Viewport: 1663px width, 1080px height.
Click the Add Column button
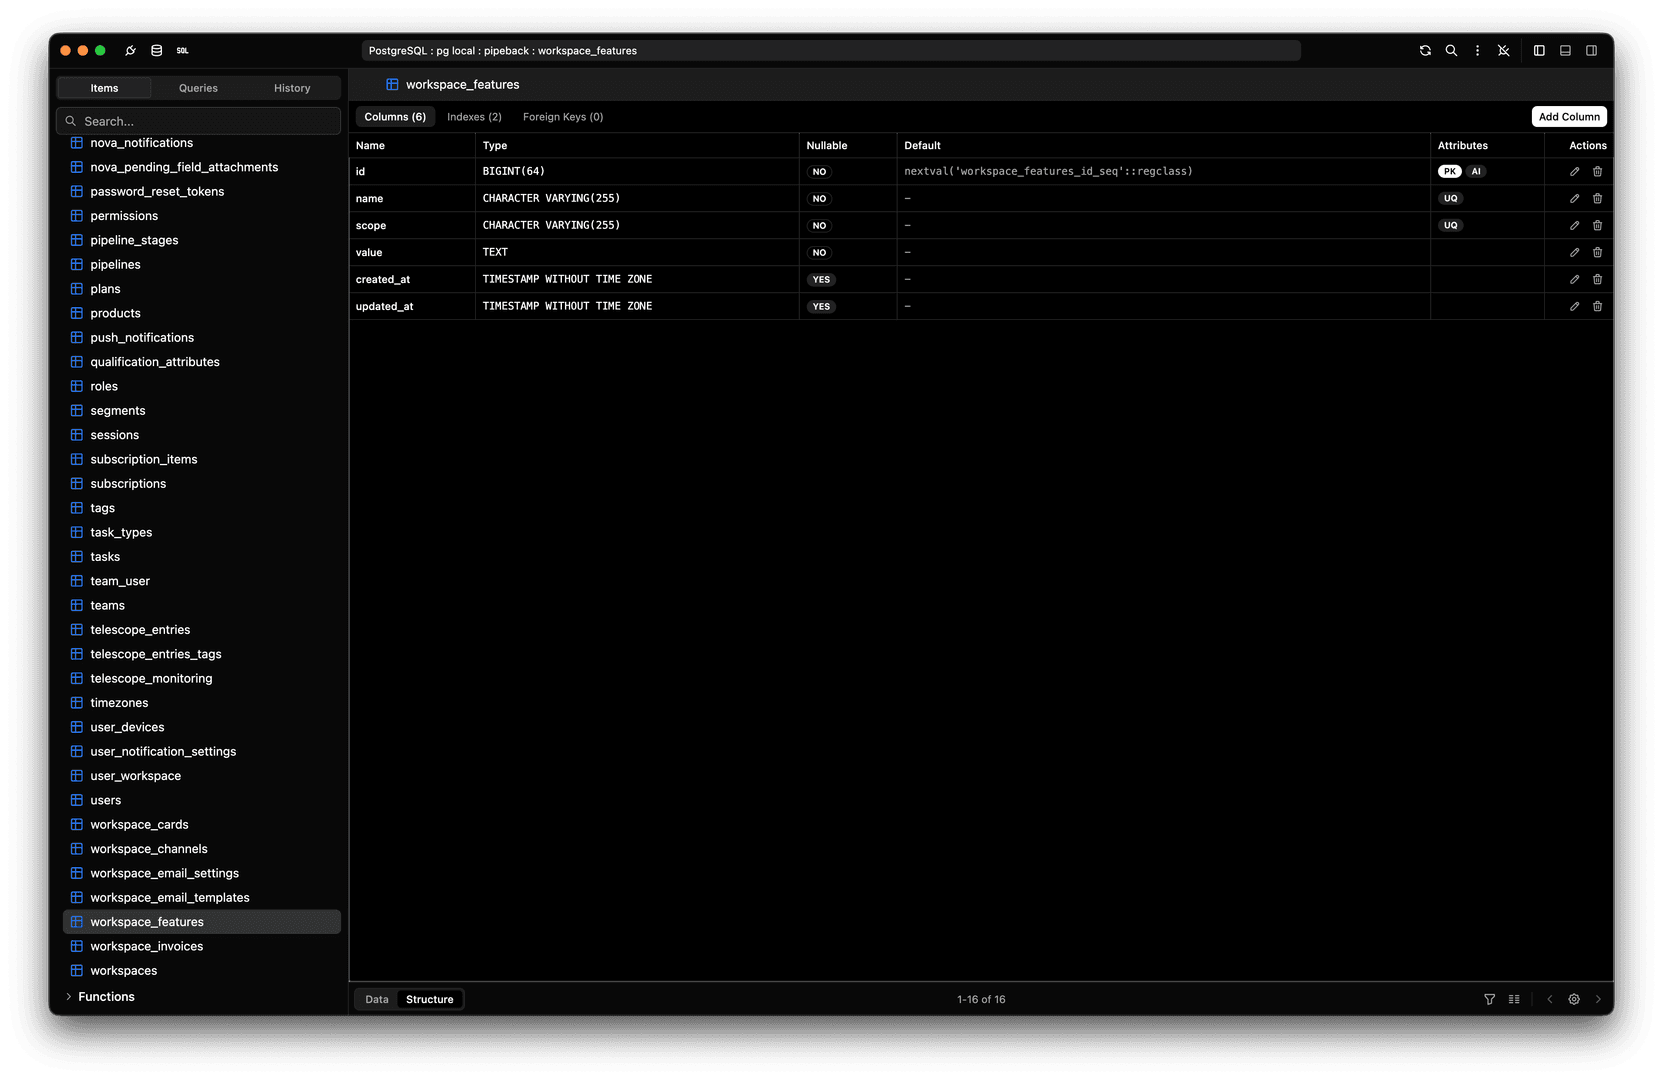[1568, 117]
